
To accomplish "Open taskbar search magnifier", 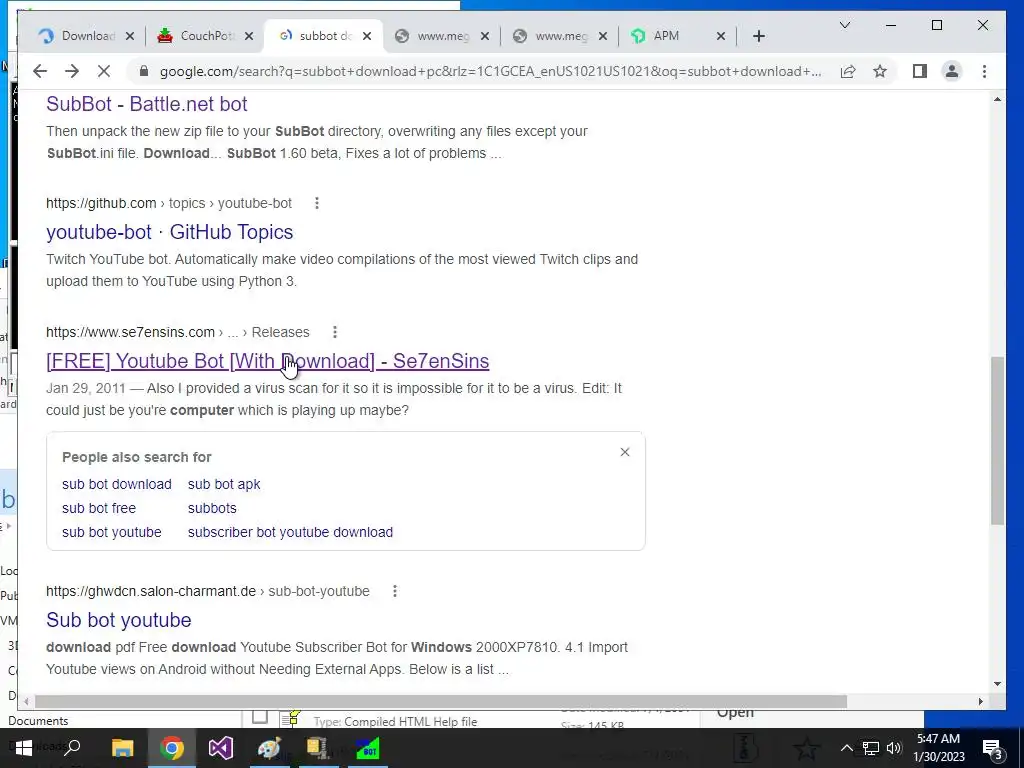I will (72, 748).
